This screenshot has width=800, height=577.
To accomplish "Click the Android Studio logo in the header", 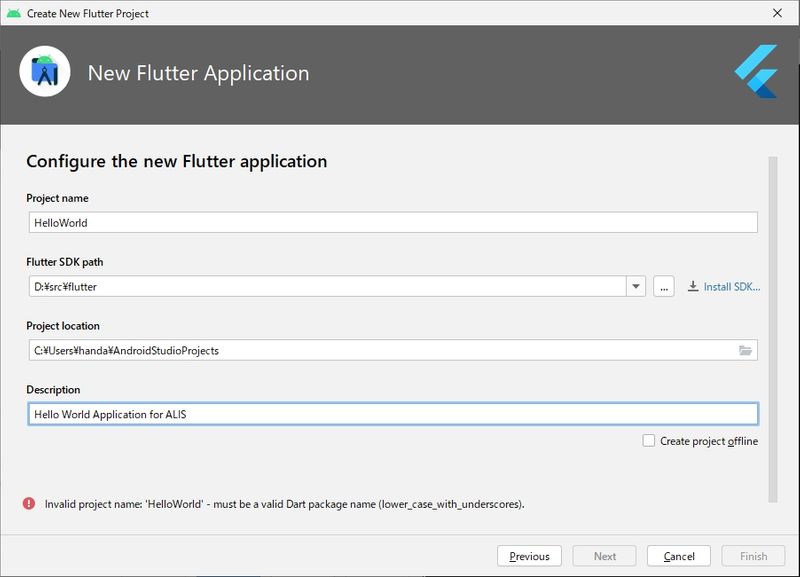I will [x=45, y=73].
